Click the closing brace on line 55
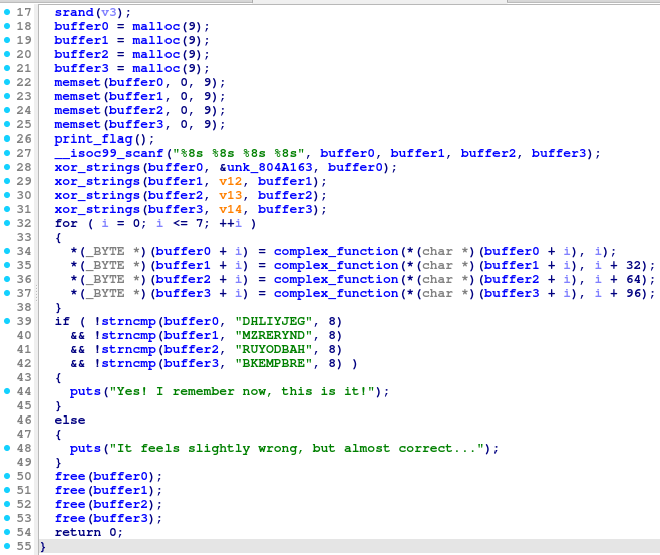Viewport: 660px width, 555px height. pyautogui.click(x=43, y=546)
